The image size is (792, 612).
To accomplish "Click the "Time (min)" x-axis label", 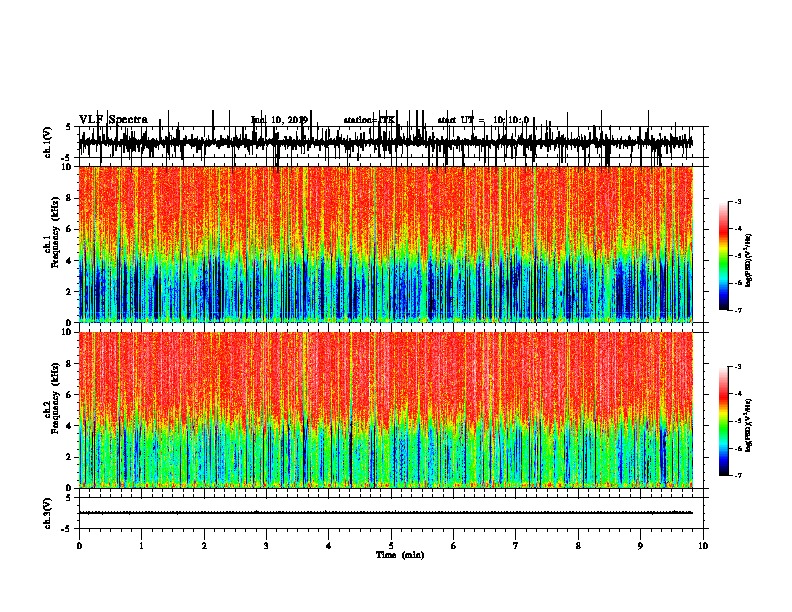I will pyautogui.click(x=400, y=555).
